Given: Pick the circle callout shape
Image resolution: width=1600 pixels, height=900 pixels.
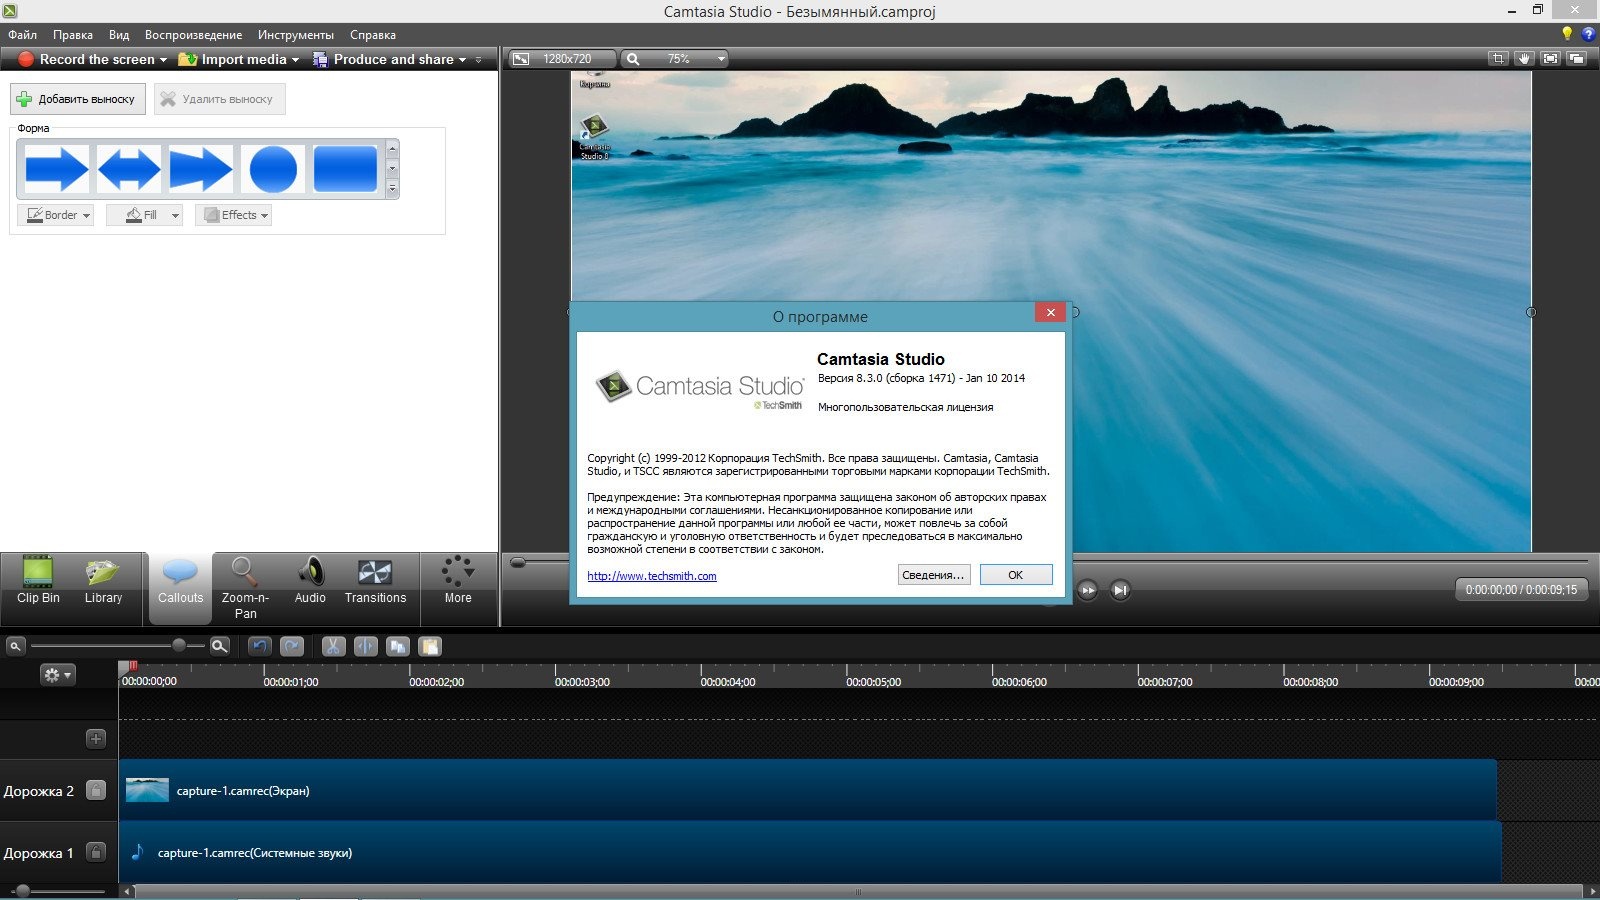Looking at the screenshot, I should [x=273, y=169].
